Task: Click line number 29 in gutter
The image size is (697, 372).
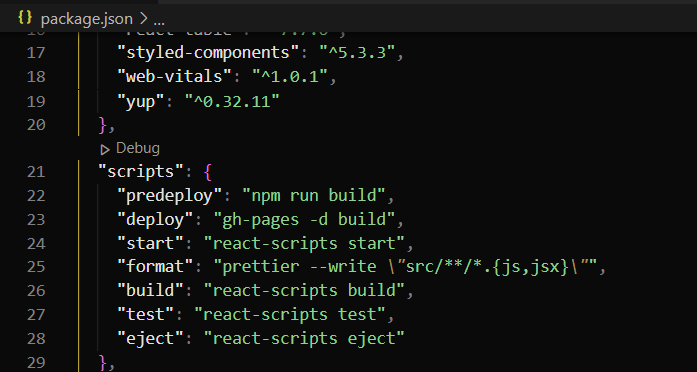Action: pyautogui.click(x=36, y=362)
